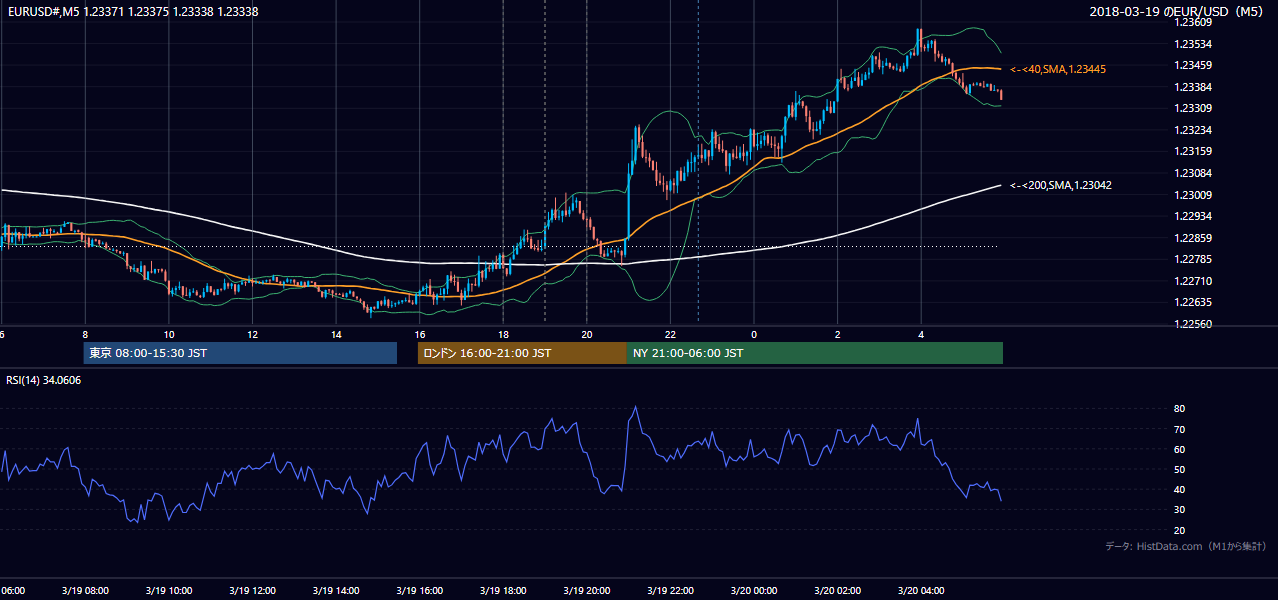This screenshot has width=1278, height=600.
Task: Click price level 1.22785 on axis
Action: [x=1193, y=259]
